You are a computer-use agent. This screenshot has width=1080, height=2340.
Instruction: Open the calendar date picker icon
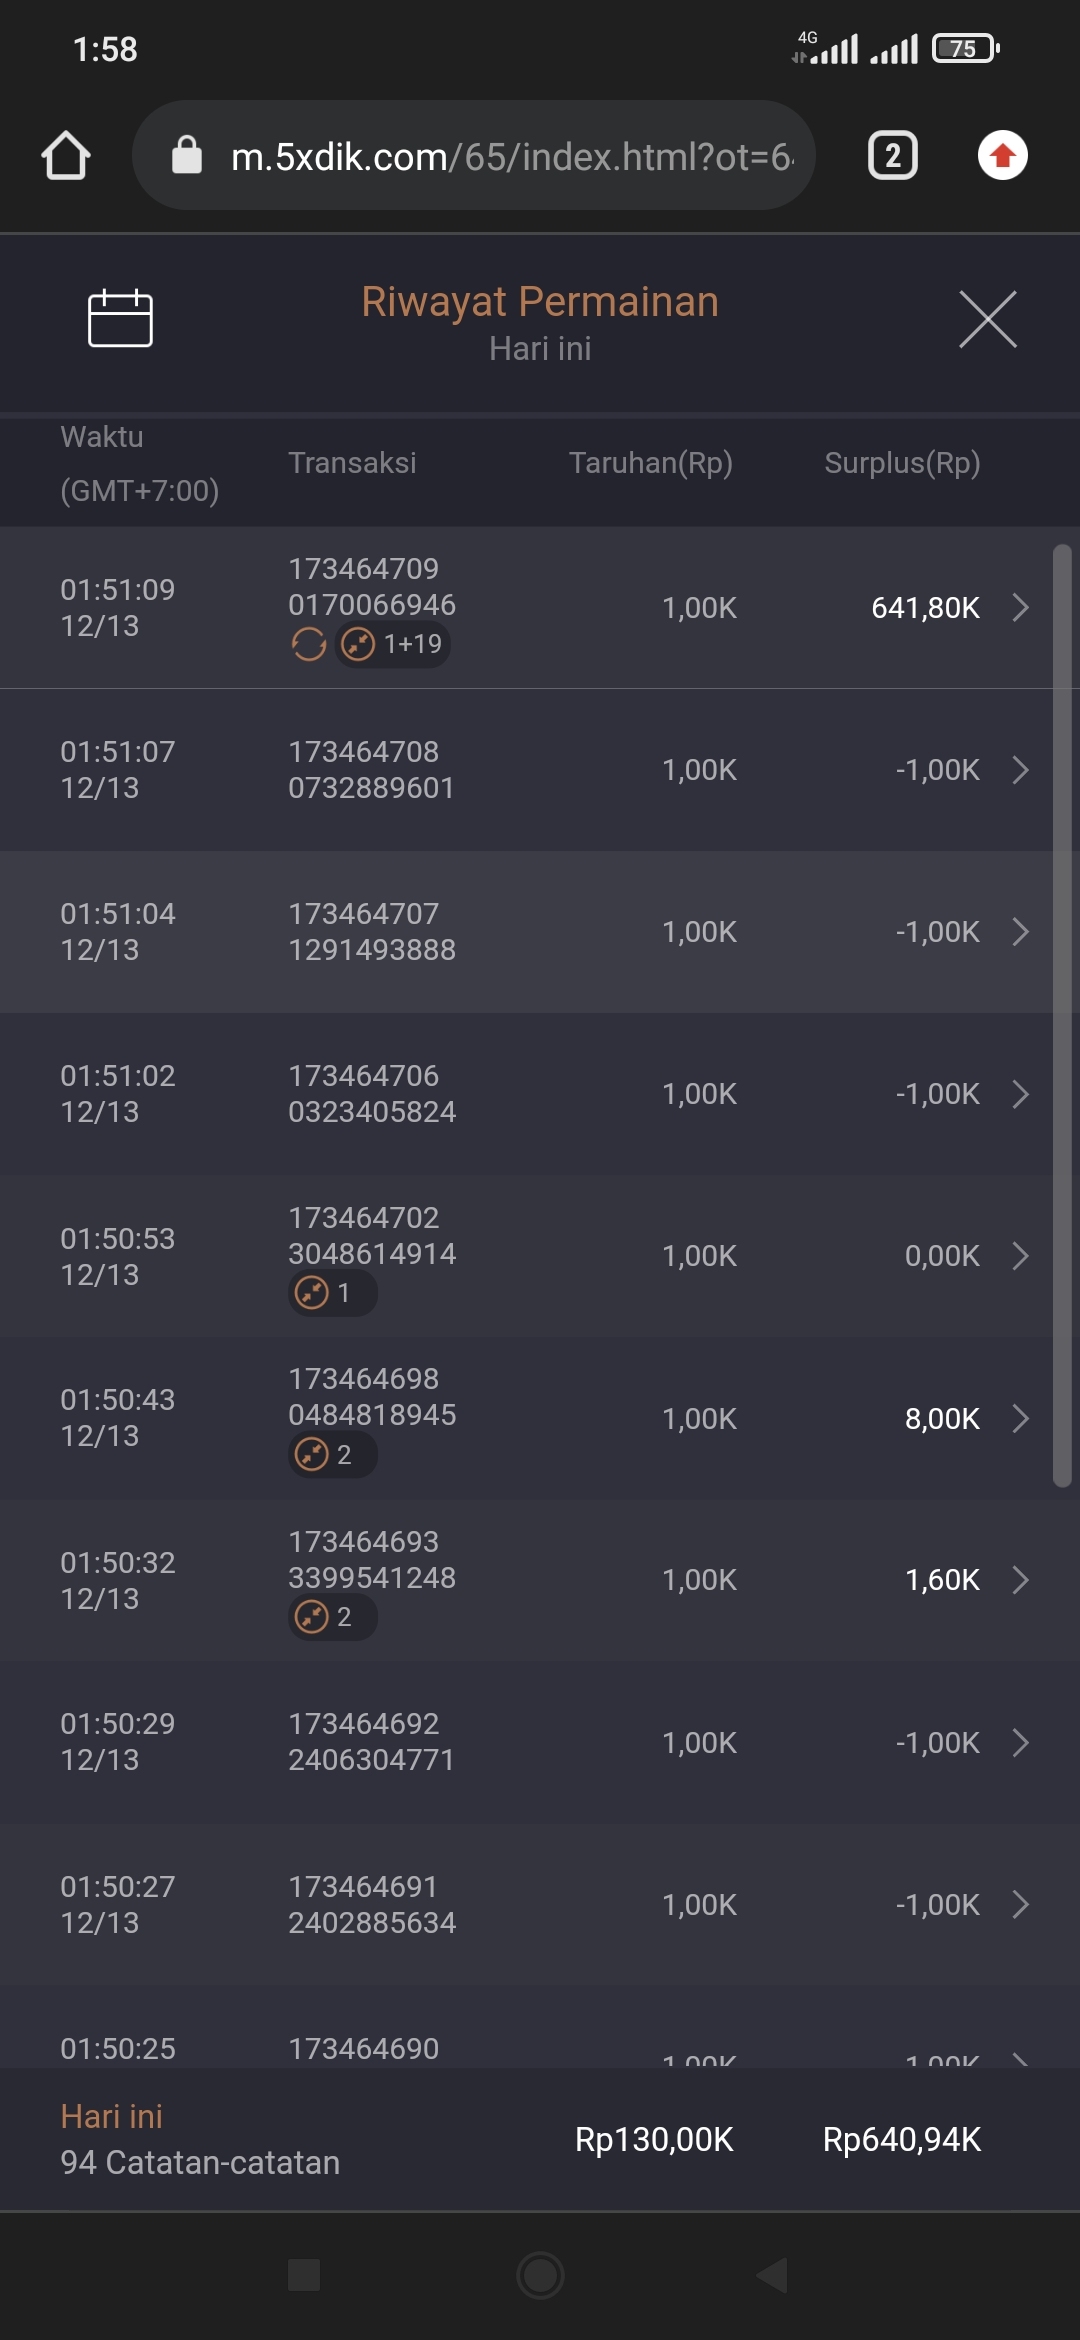pyautogui.click(x=120, y=319)
